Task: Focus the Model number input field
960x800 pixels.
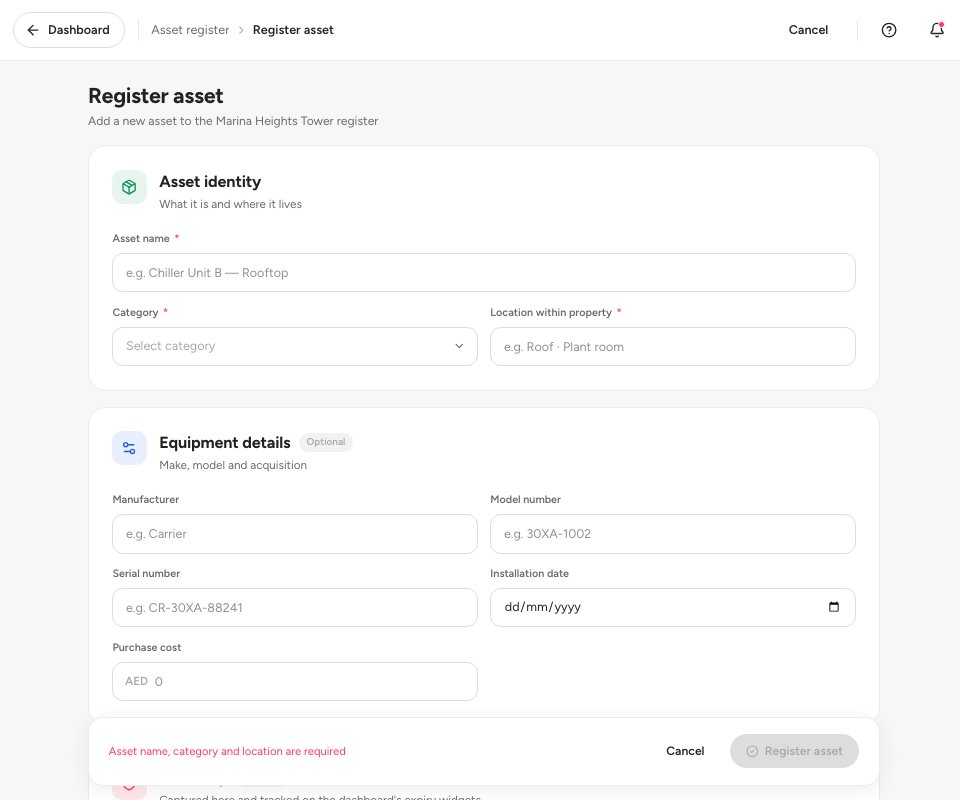Action: pos(672,534)
